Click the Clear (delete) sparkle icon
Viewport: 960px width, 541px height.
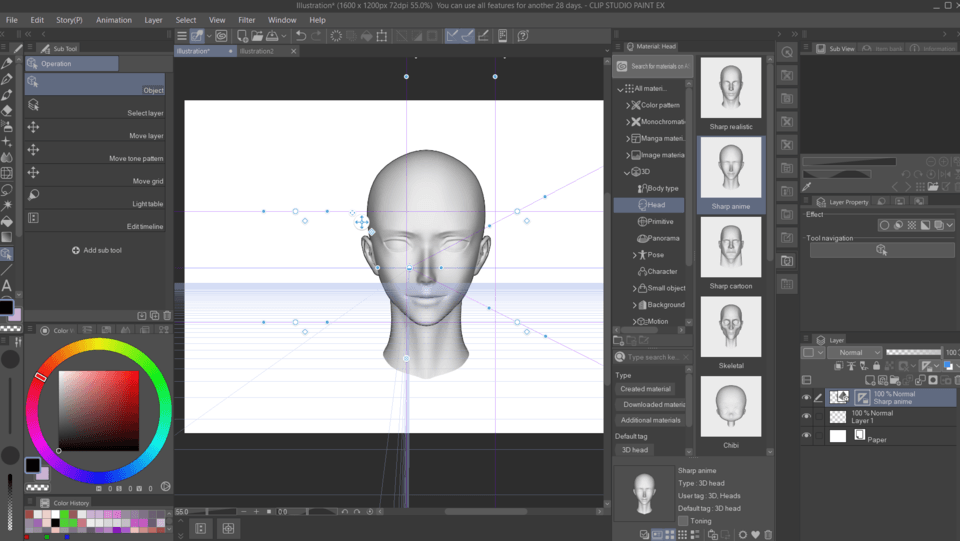[336, 36]
